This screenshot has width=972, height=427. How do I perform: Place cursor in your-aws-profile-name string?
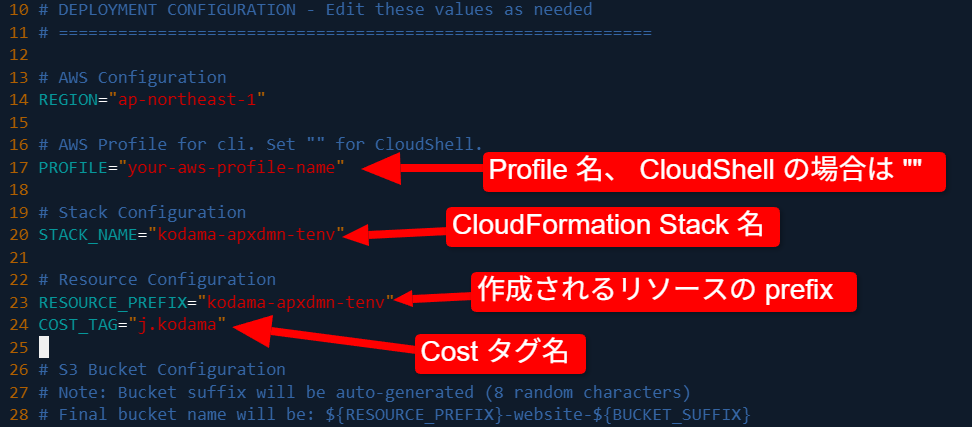[x=232, y=167]
